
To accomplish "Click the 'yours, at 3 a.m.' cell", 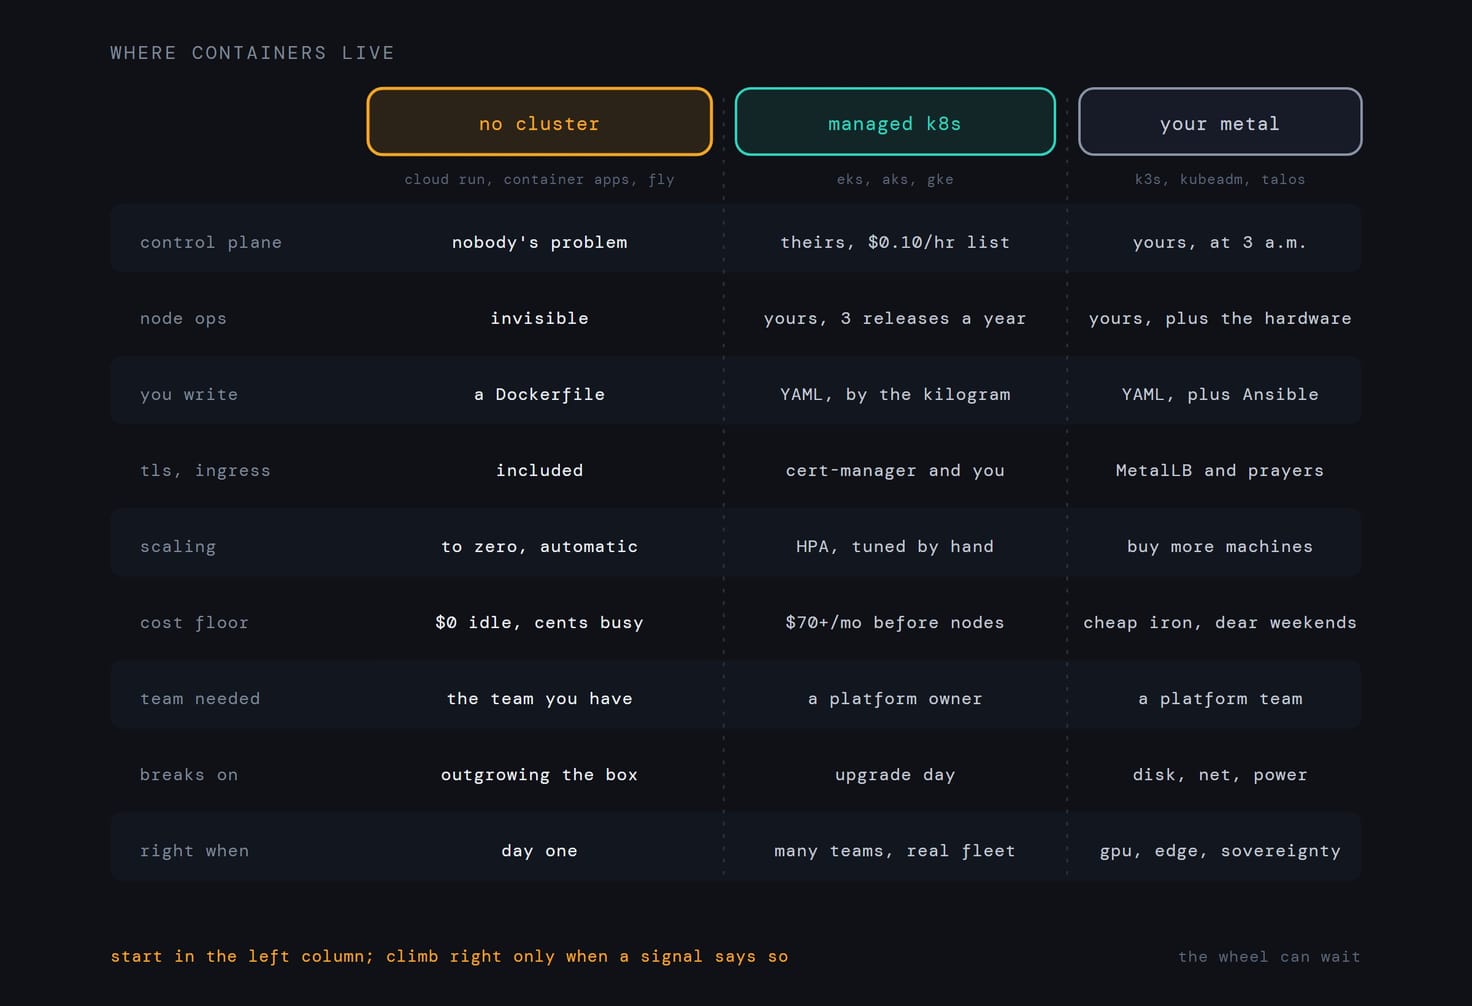I will pos(1220,242).
